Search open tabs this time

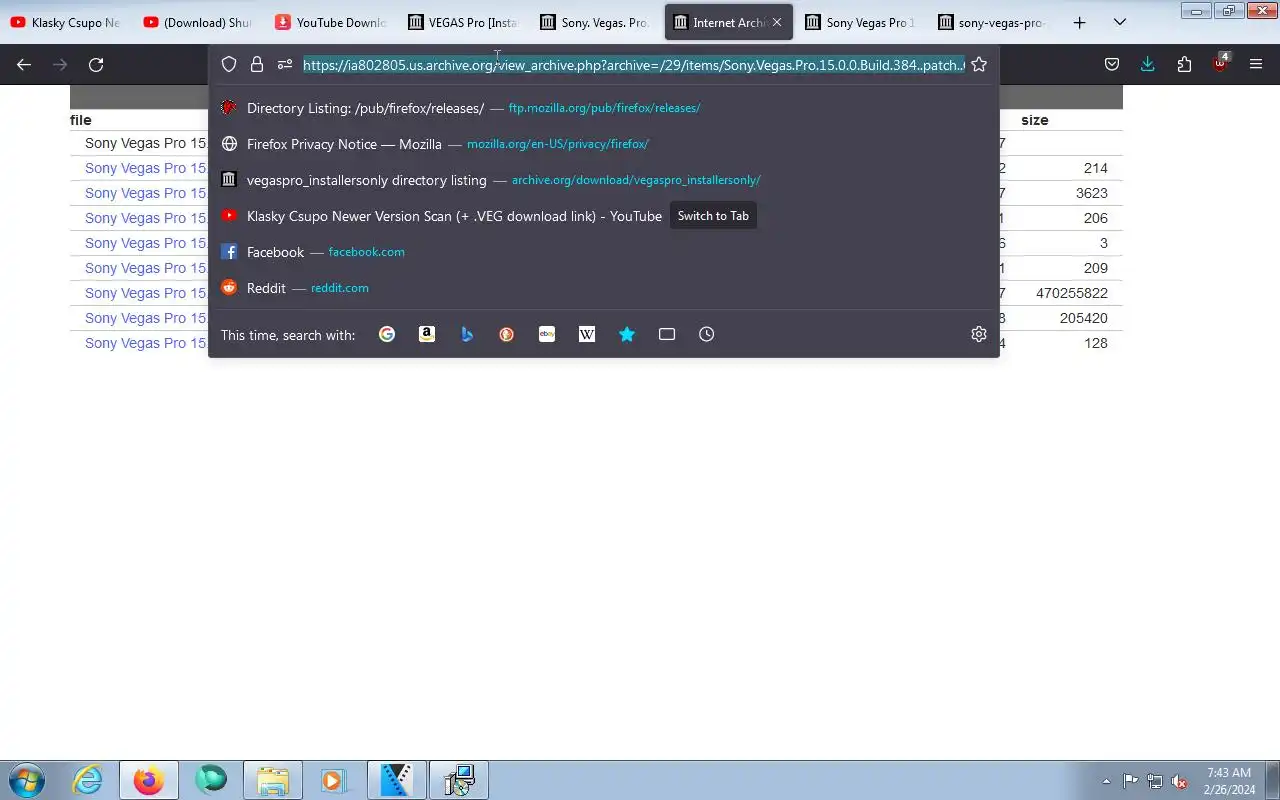pos(667,334)
